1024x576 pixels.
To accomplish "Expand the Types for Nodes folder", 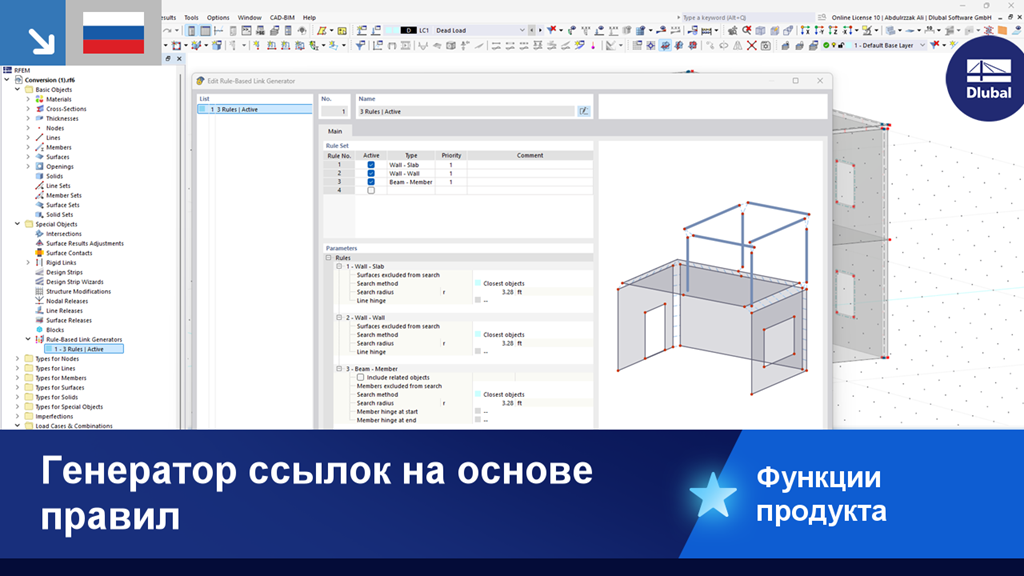I will (18, 359).
